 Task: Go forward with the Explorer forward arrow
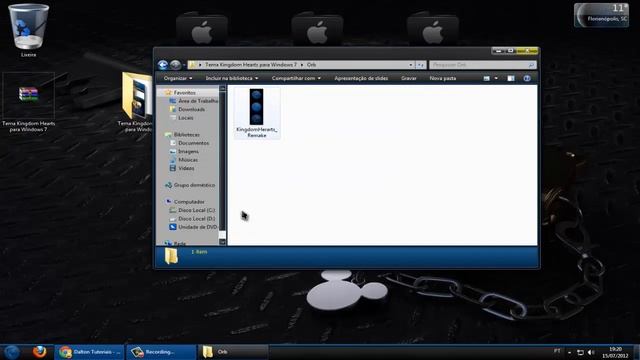click(176, 65)
